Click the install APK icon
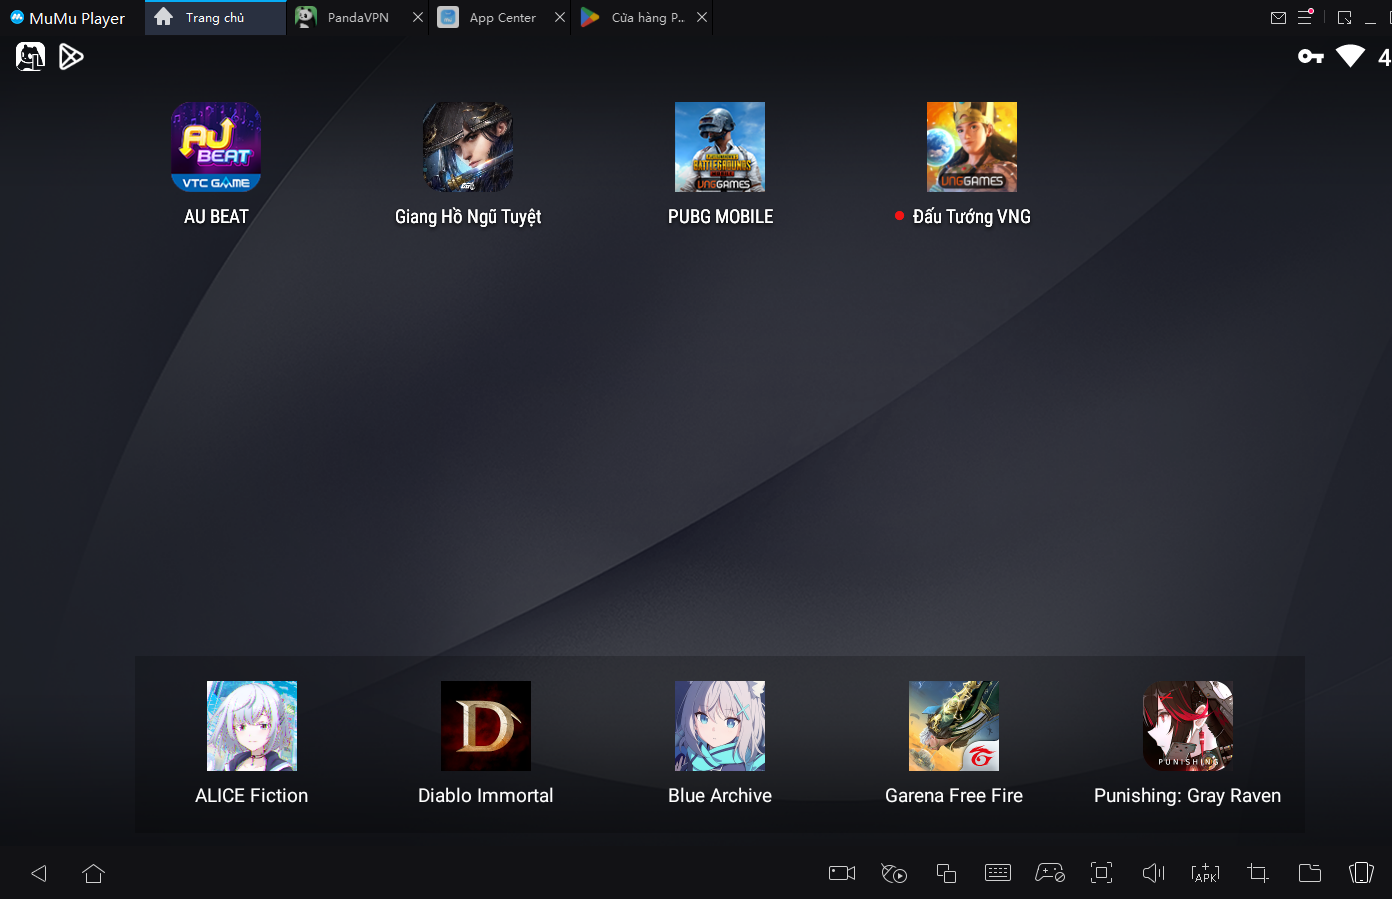 click(1205, 873)
